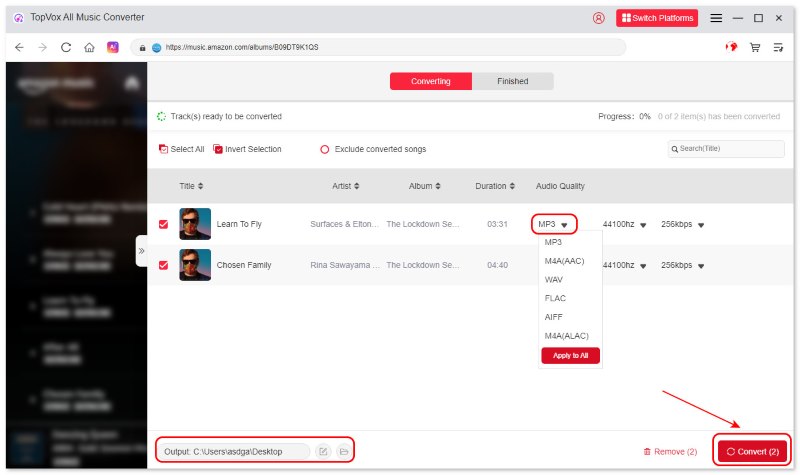Sort tracks by Artist column
The height and width of the screenshot is (475, 800).
point(346,186)
